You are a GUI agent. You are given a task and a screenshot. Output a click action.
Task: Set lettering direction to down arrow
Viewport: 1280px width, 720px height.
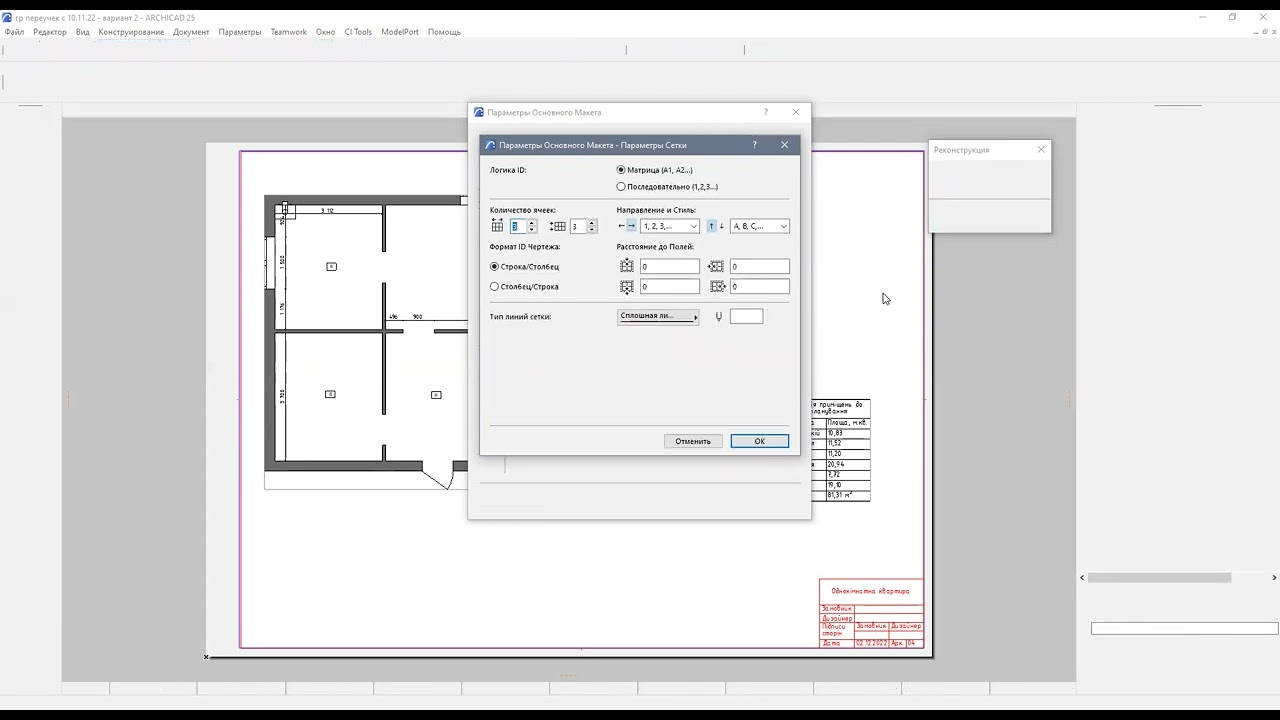click(x=721, y=226)
